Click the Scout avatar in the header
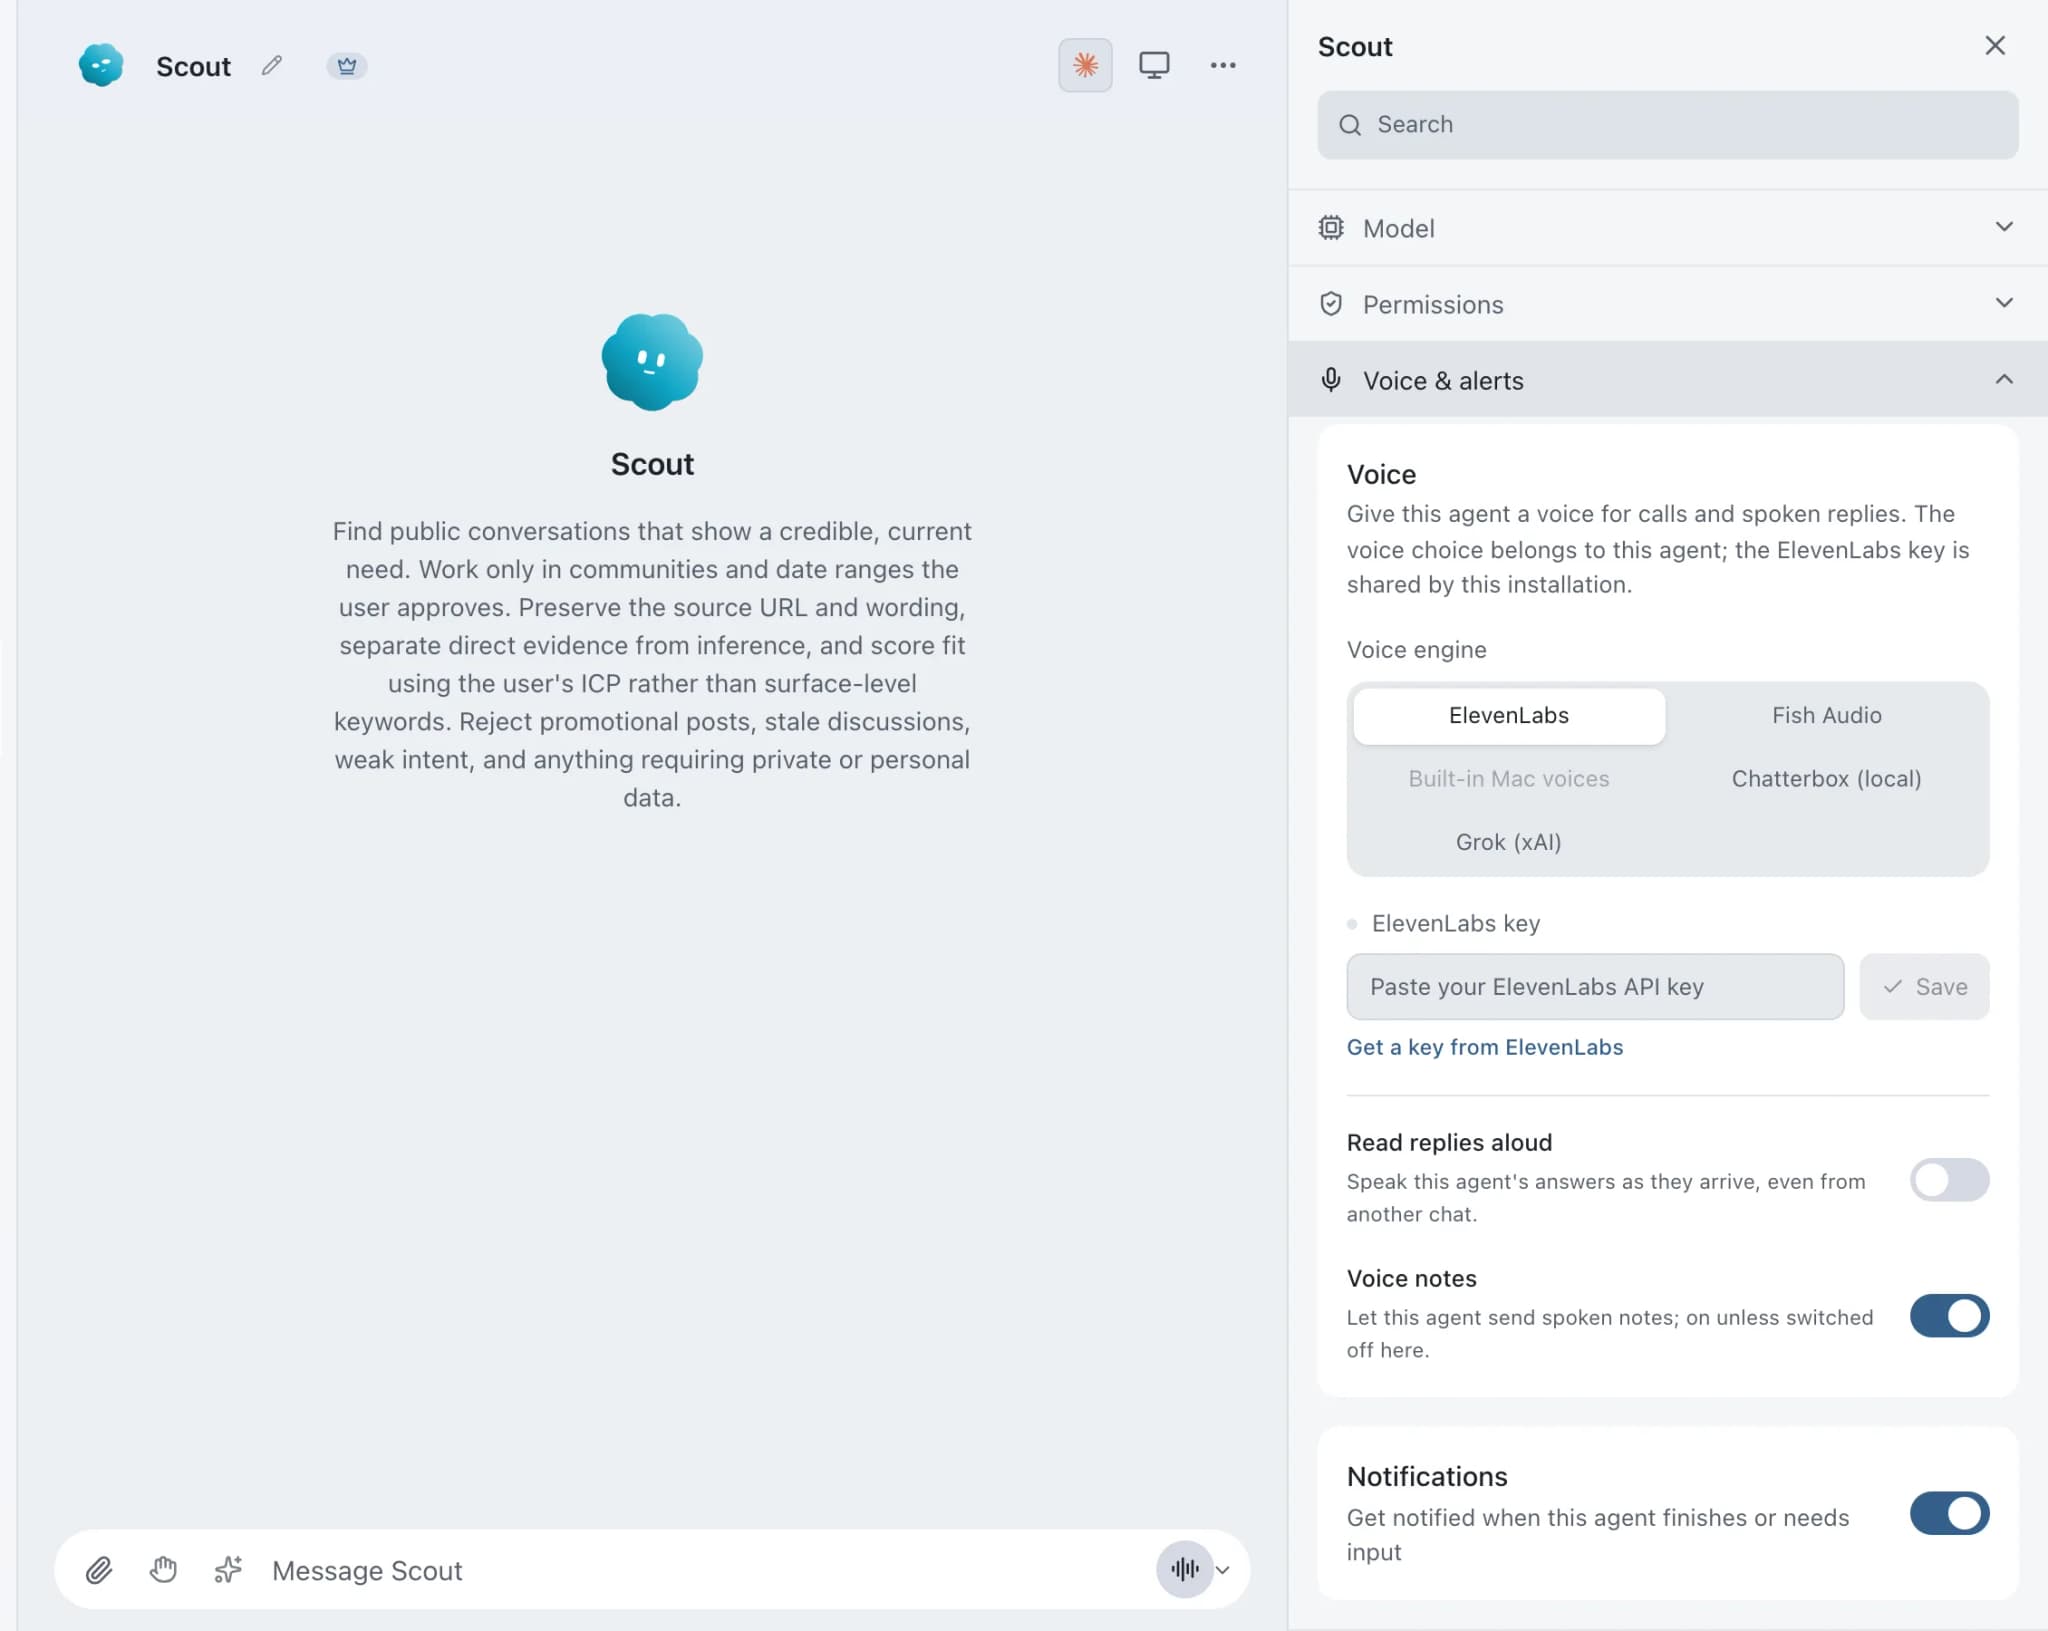2048x1631 pixels. coord(101,65)
